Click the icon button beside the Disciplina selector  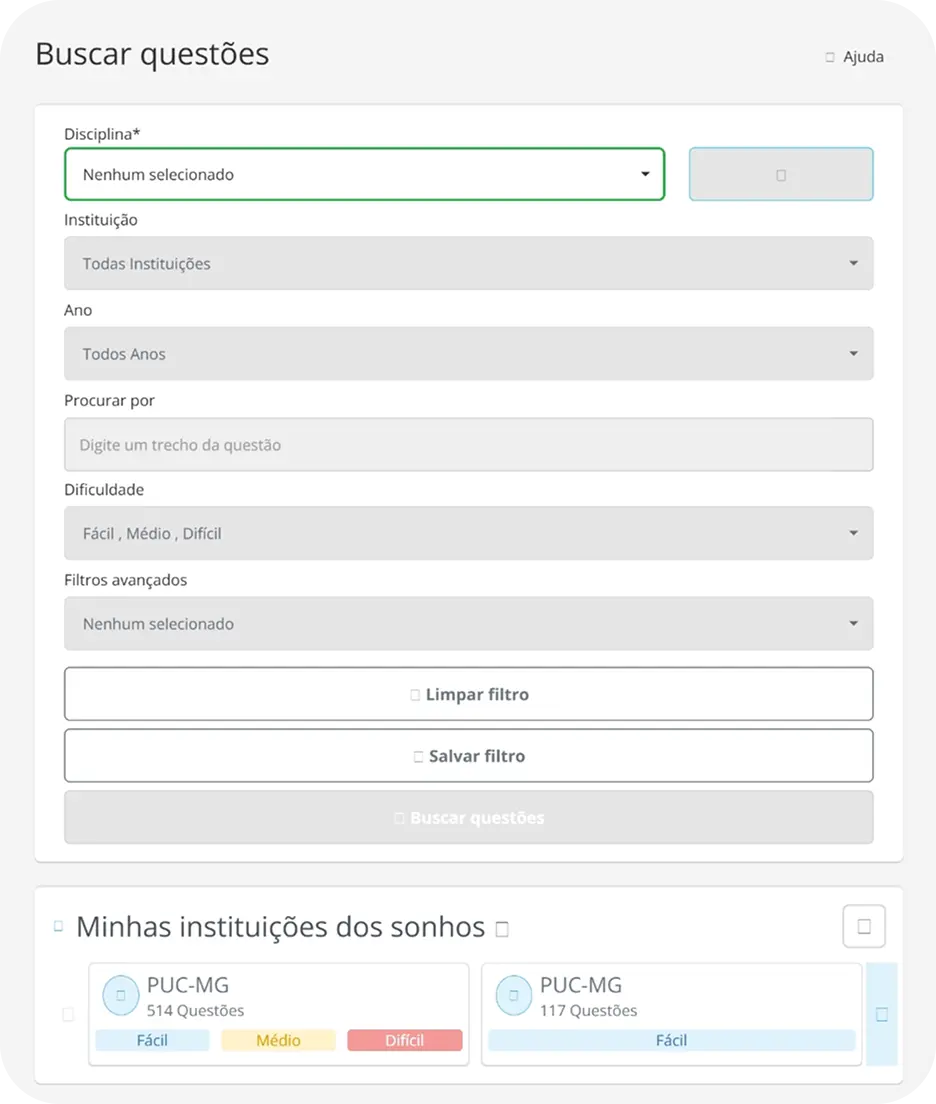click(x=780, y=174)
